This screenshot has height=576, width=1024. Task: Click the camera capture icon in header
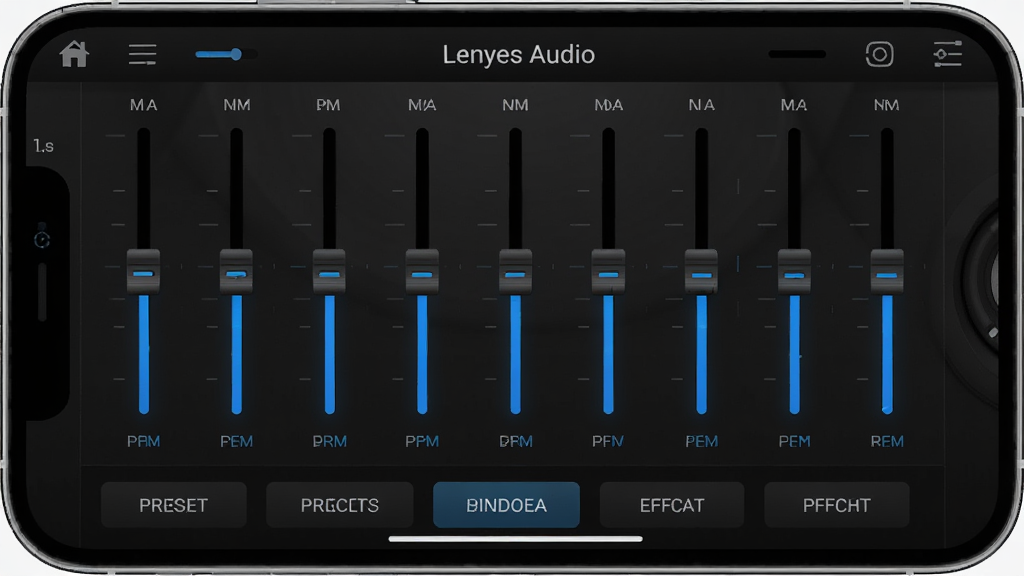(879, 54)
